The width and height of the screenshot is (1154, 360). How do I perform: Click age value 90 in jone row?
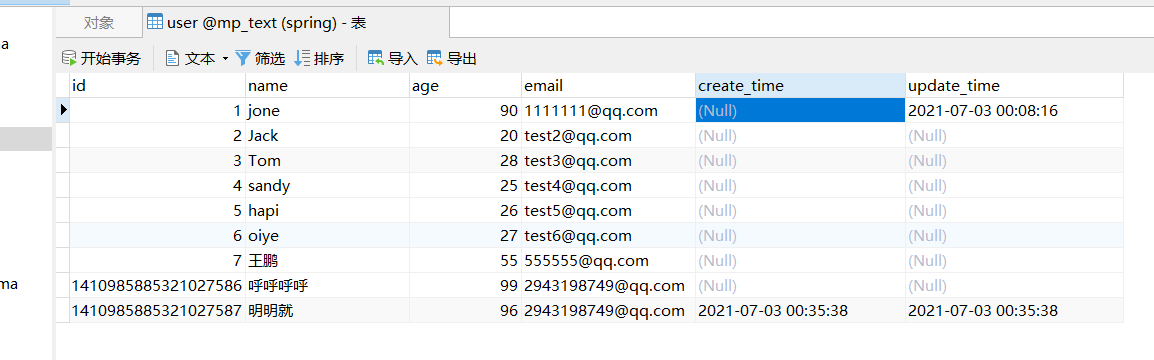tap(465, 110)
